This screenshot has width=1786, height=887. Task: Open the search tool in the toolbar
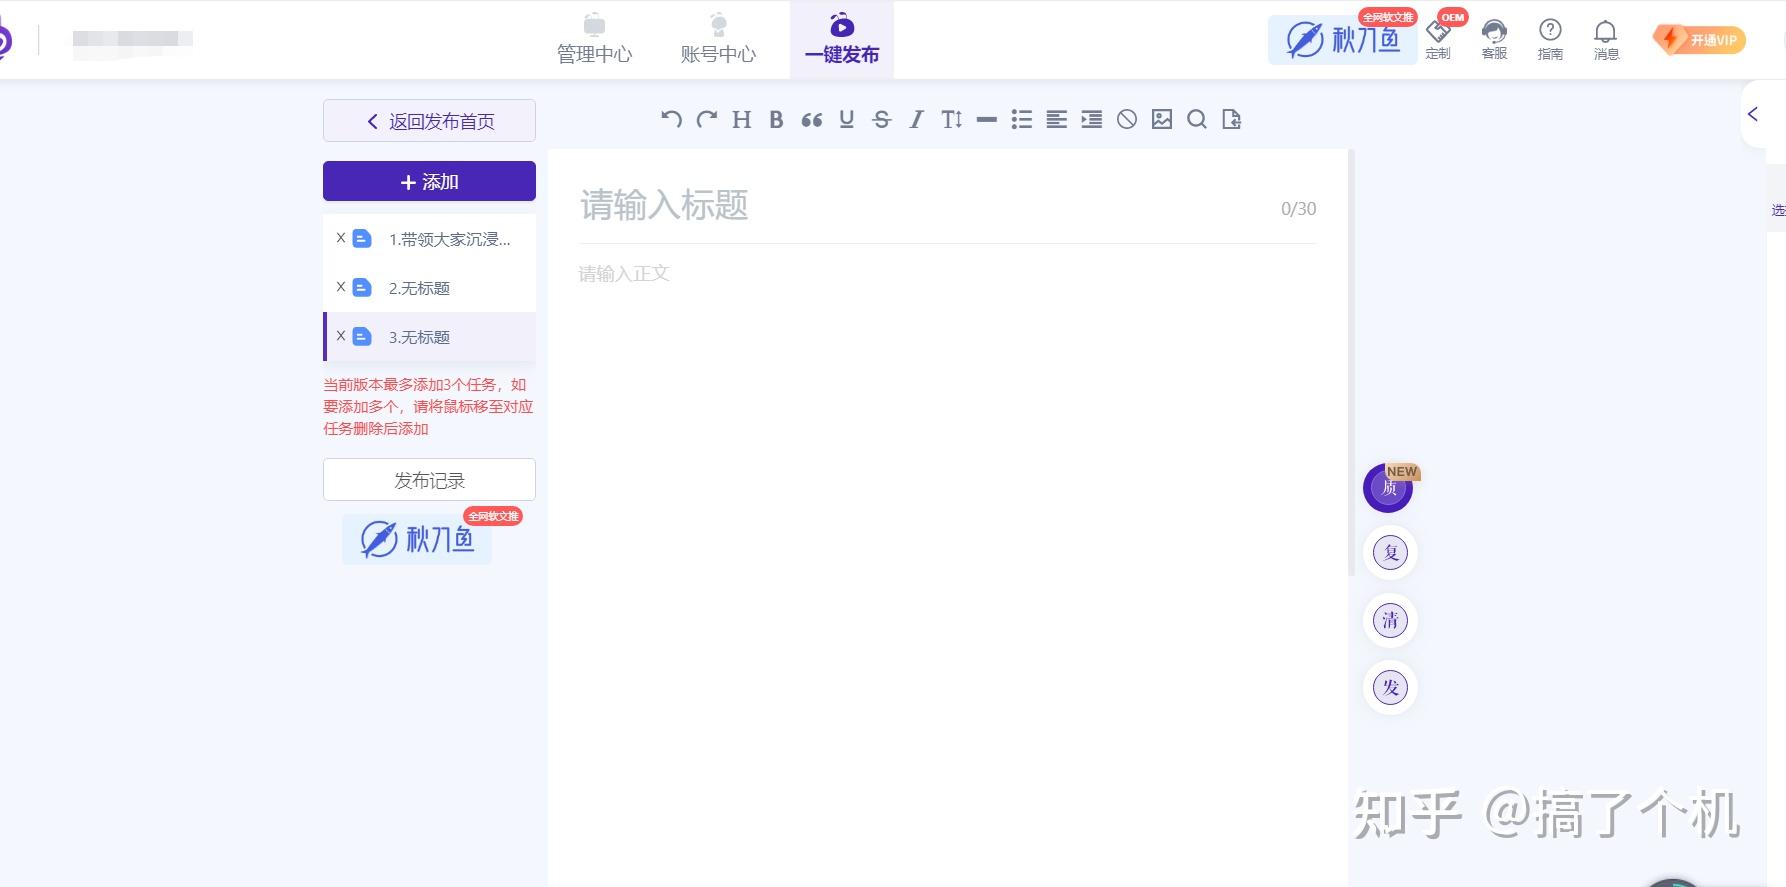(1197, 120)
